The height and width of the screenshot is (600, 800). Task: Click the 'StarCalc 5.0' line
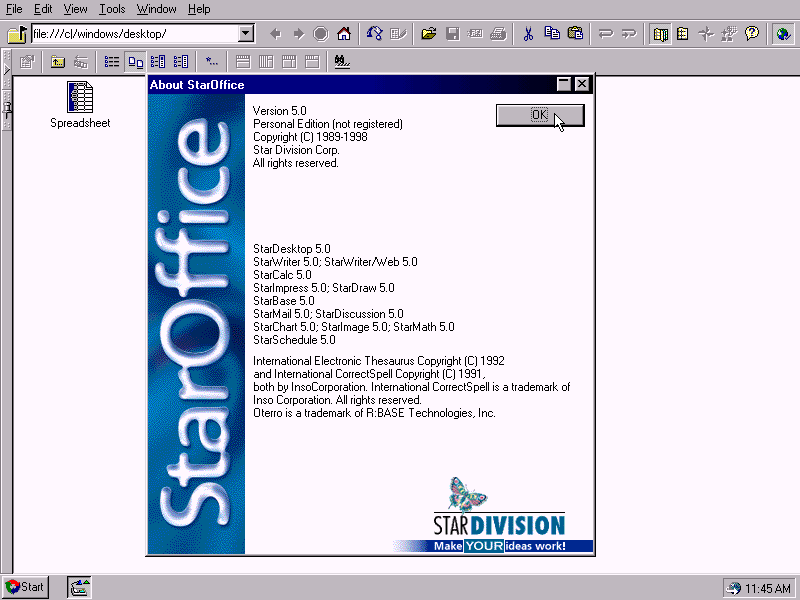click(282, 275)
